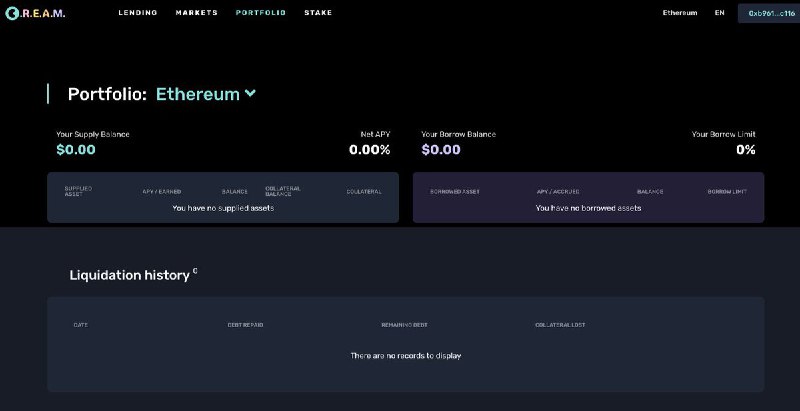Click the APY / Earned column header
Screen dimensions: 800x411
click(162, 192)
